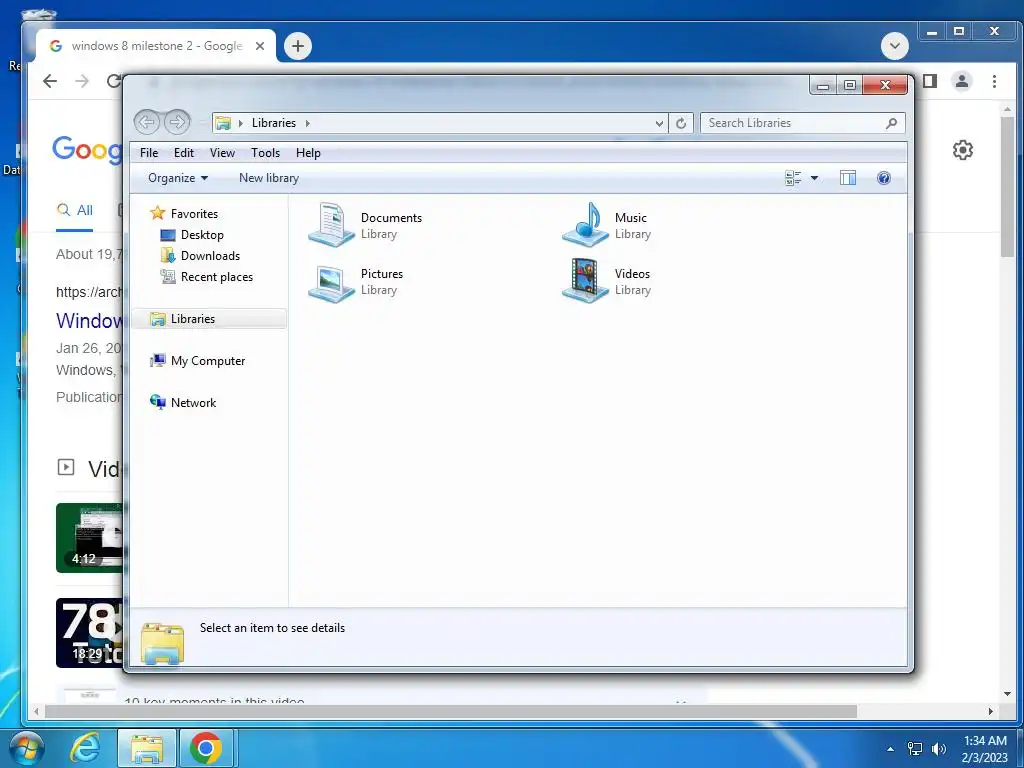Select Desktop in Favorites
Image resolution: width=1024 pixels, height=768 pixels.
click(x=202, y=234)
